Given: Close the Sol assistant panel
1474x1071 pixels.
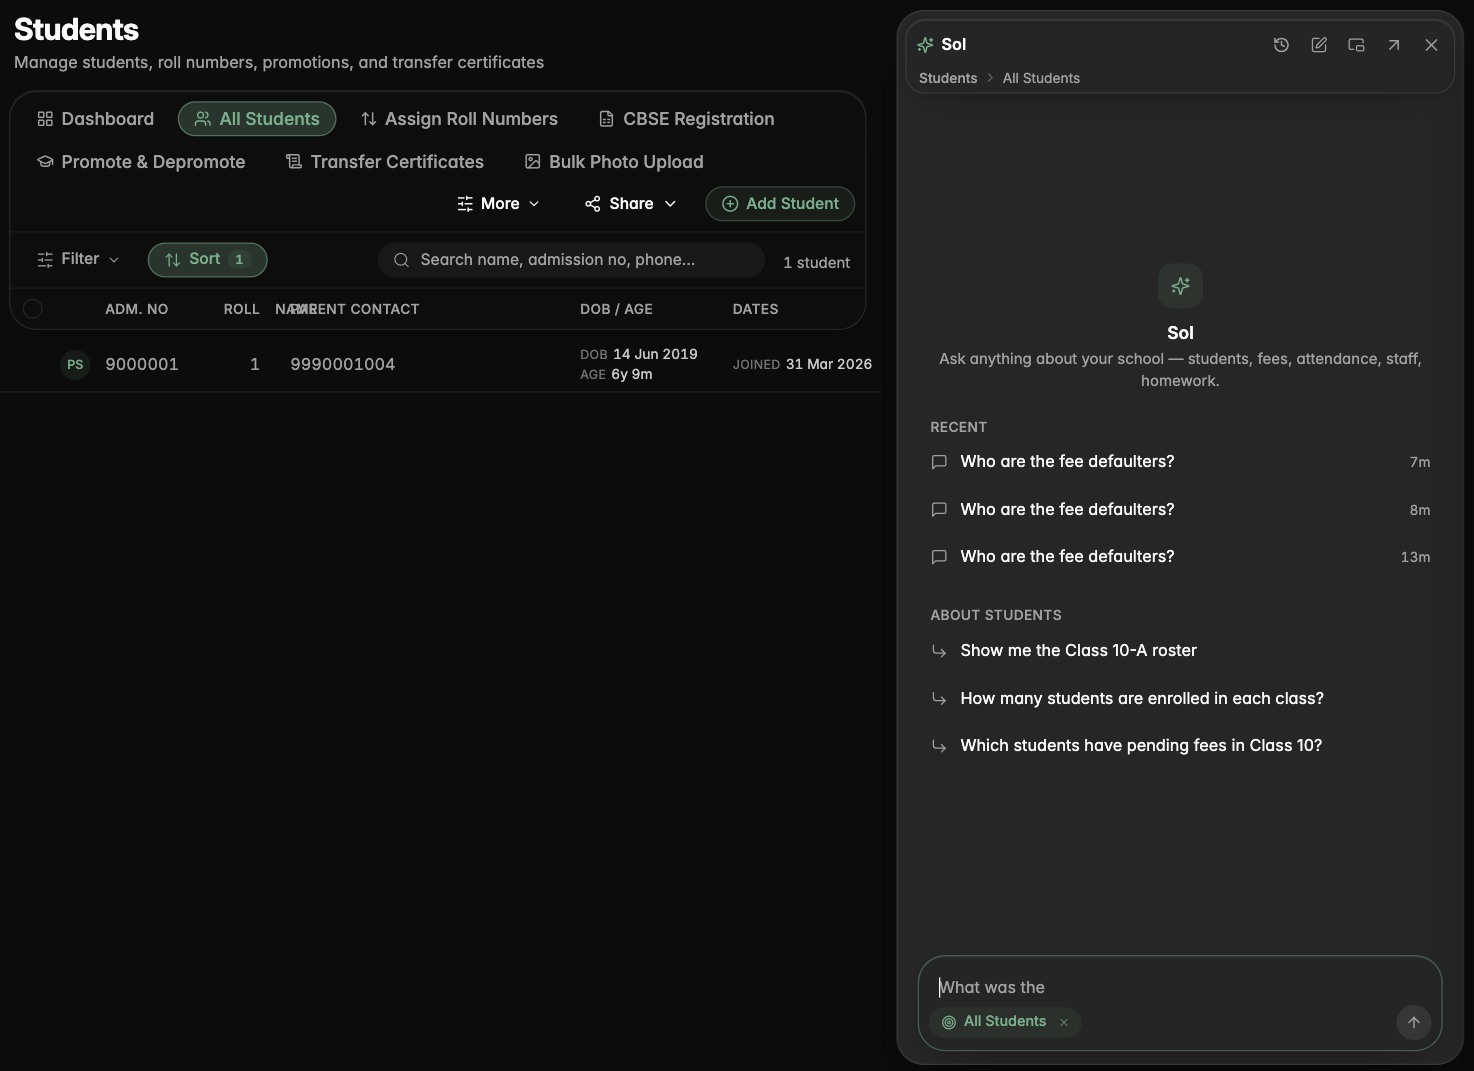Looking at the screenshot, I should 1431,45.
